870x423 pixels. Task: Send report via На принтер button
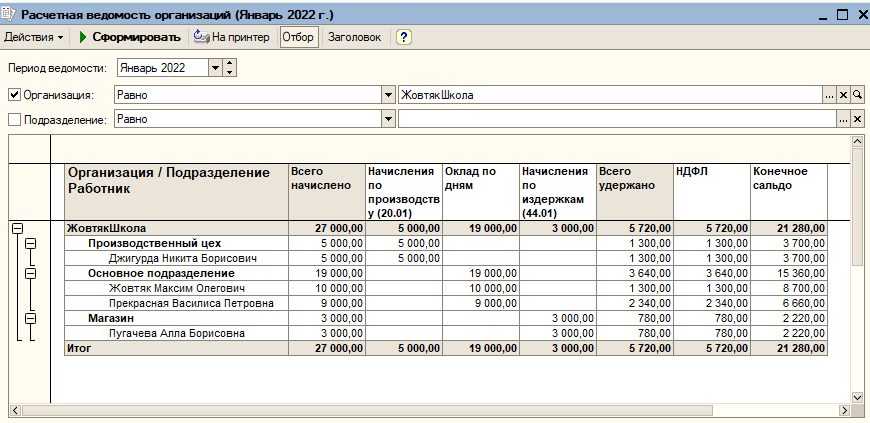[231, 37]
